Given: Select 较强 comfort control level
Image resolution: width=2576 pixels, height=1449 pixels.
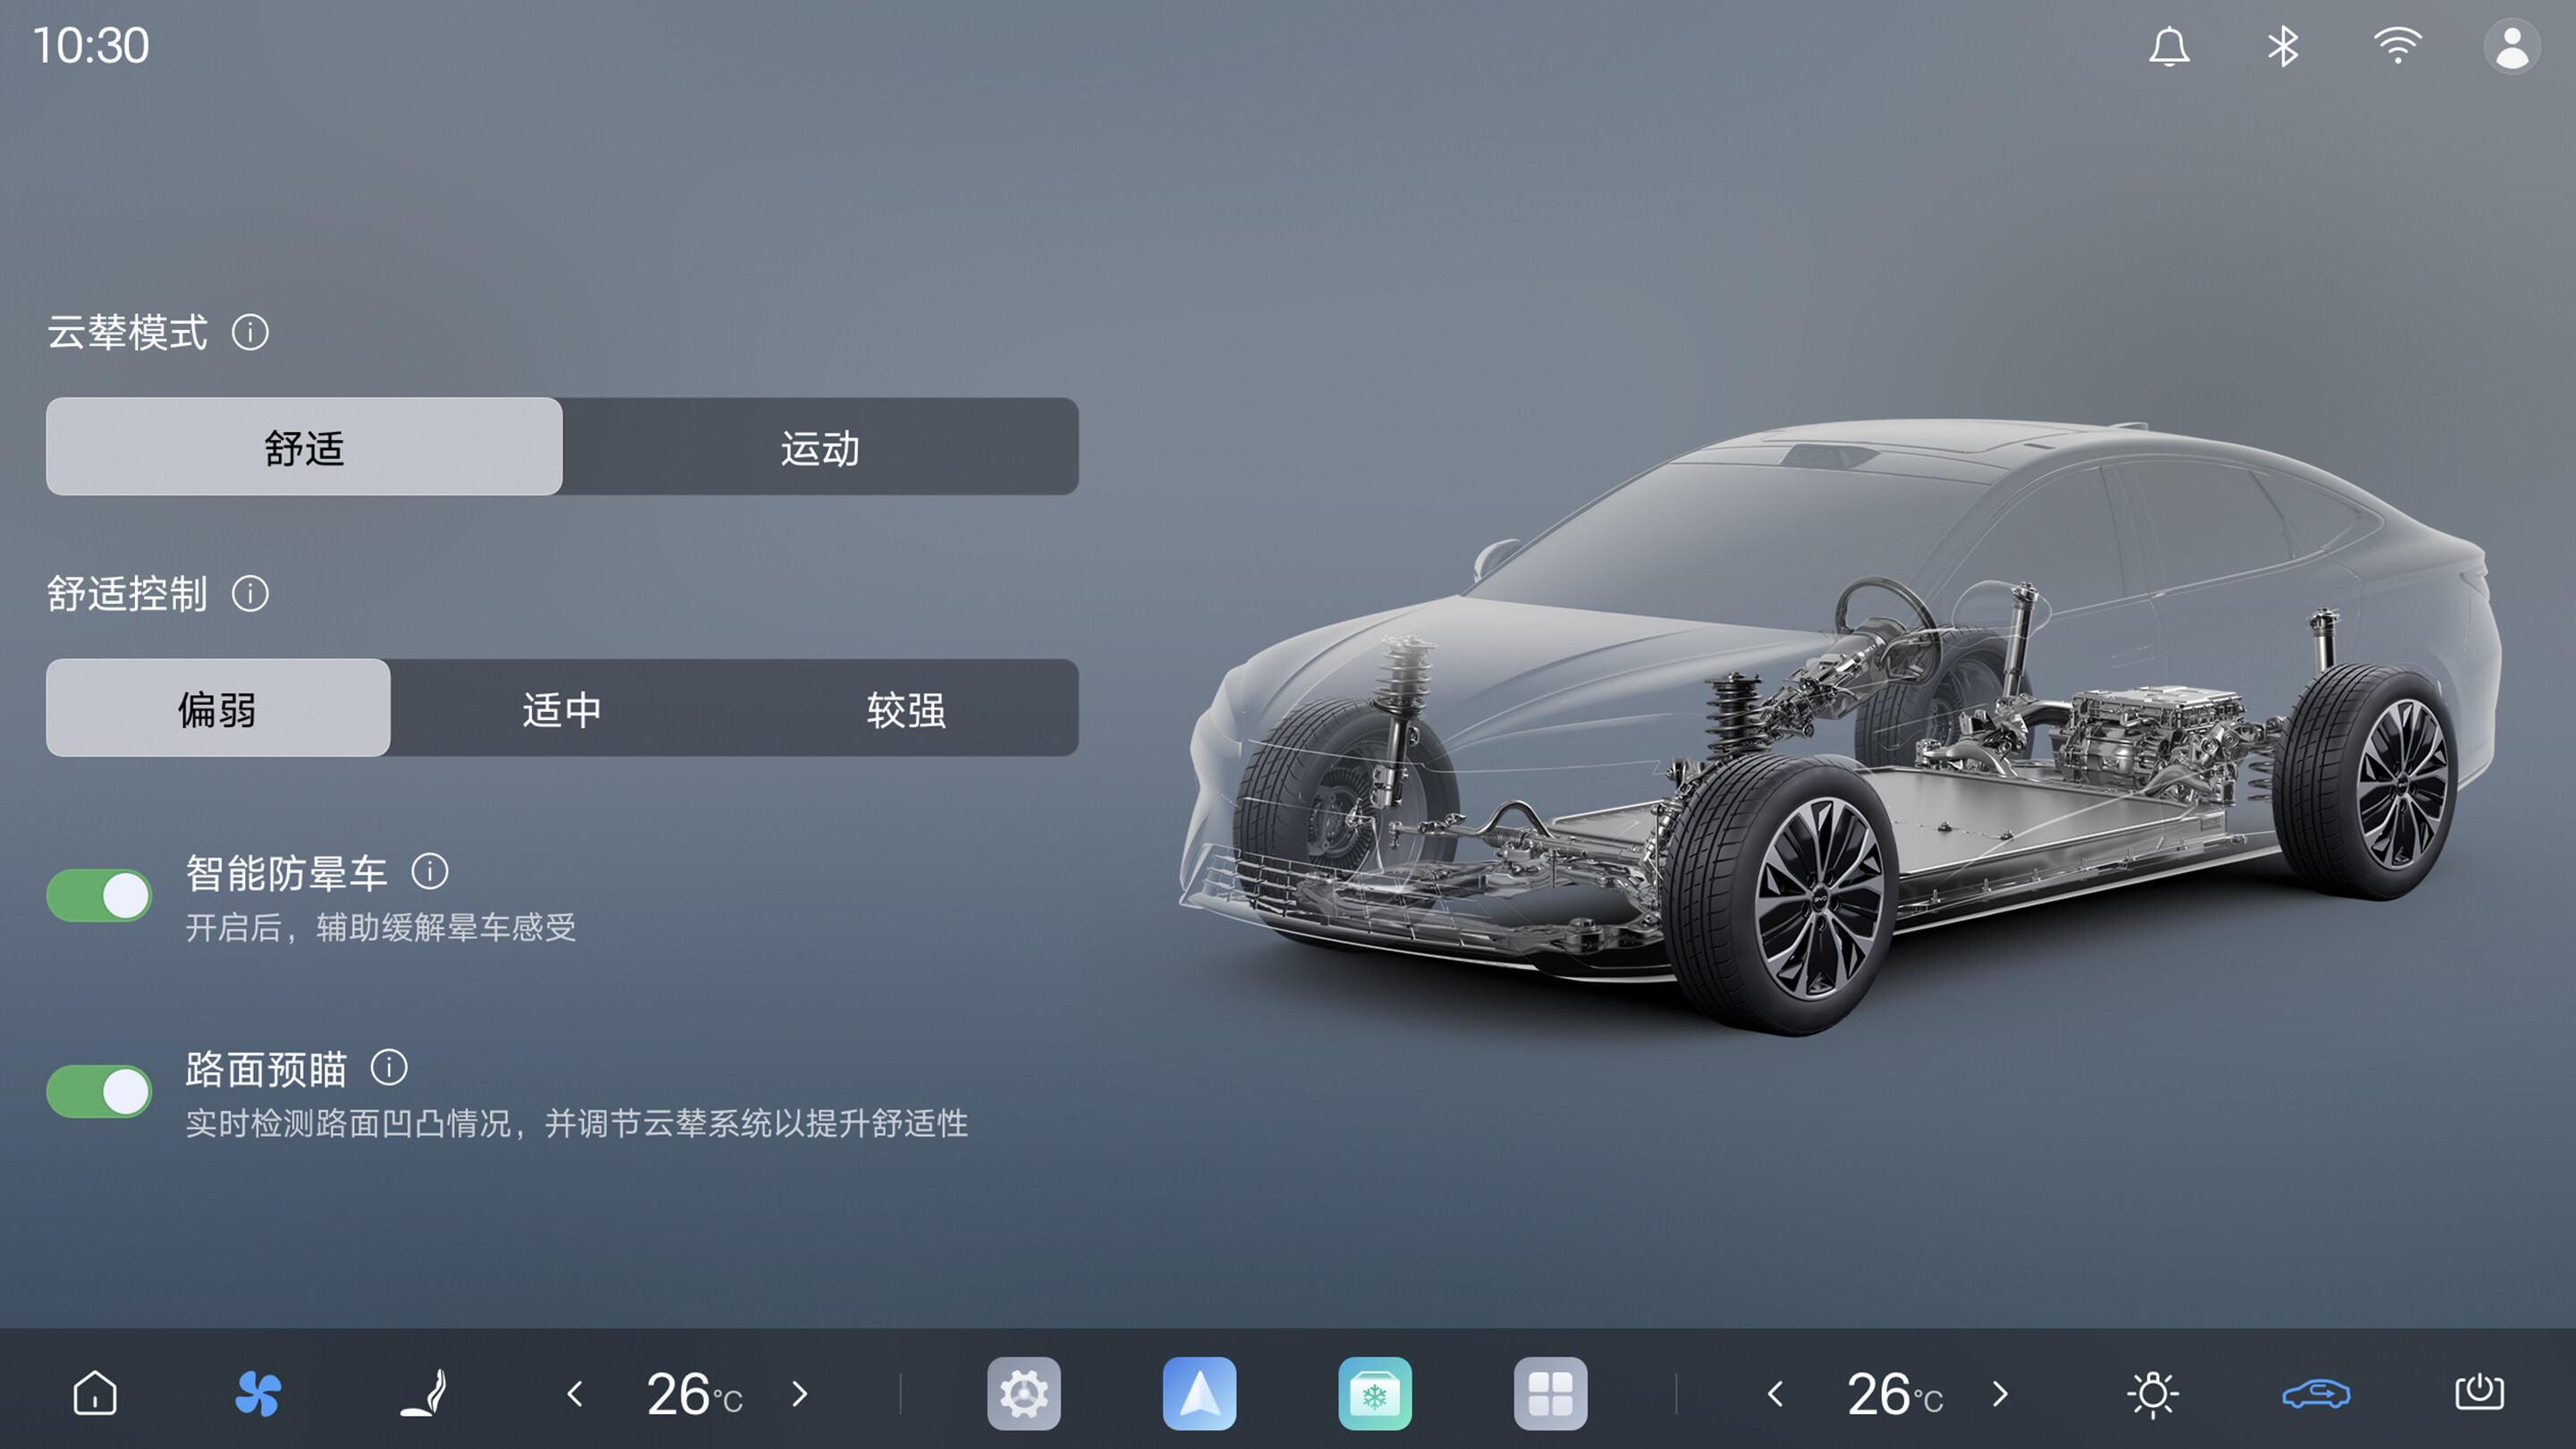Looking at the screenshot, I should click(x=906, y=708).
